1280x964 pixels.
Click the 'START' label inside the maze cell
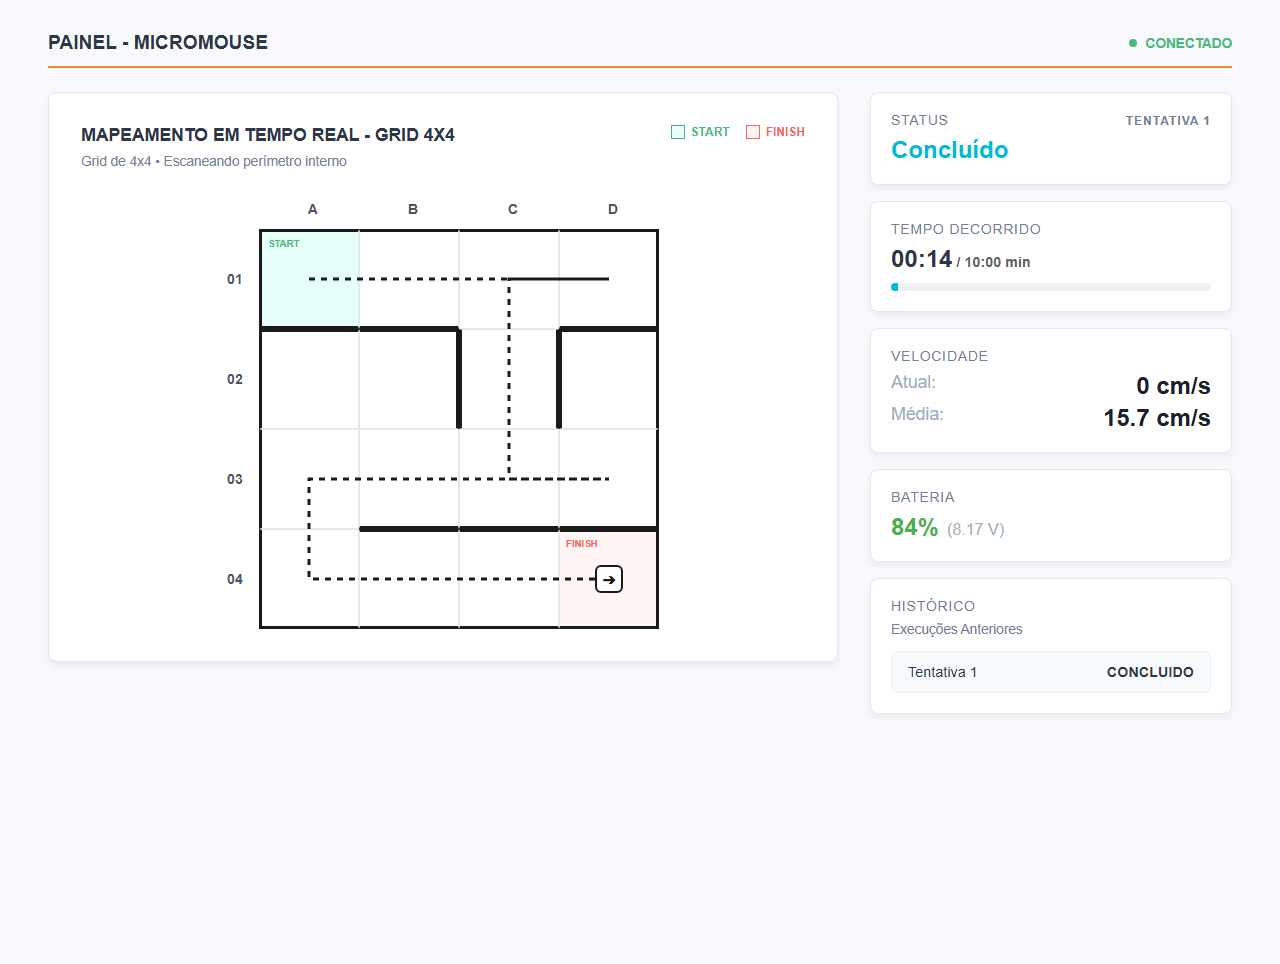(284, 244)
